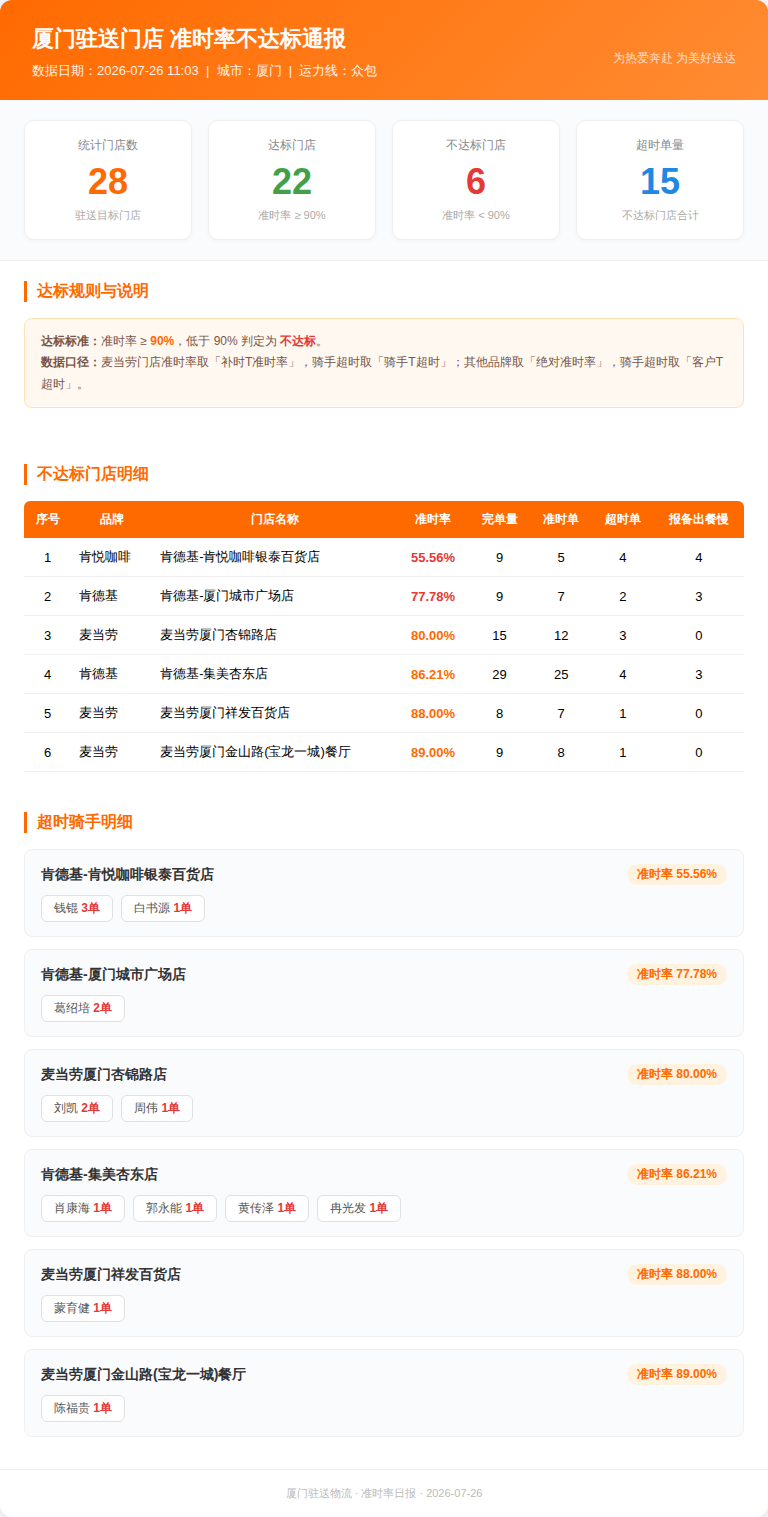Click rider card heading 麦当劳厦门祥发百货店
Screen dimensions: 768x1517
111,1274
